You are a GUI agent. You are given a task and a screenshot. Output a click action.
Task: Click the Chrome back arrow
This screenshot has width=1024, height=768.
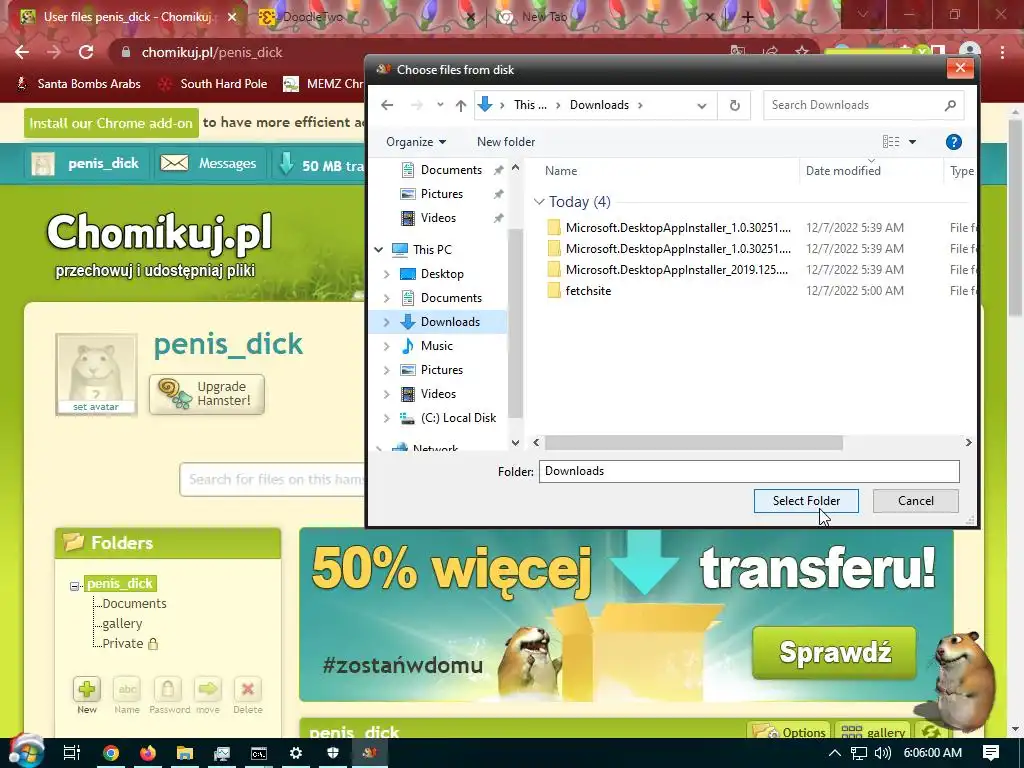pyautogui.click(x=22, y=52)
